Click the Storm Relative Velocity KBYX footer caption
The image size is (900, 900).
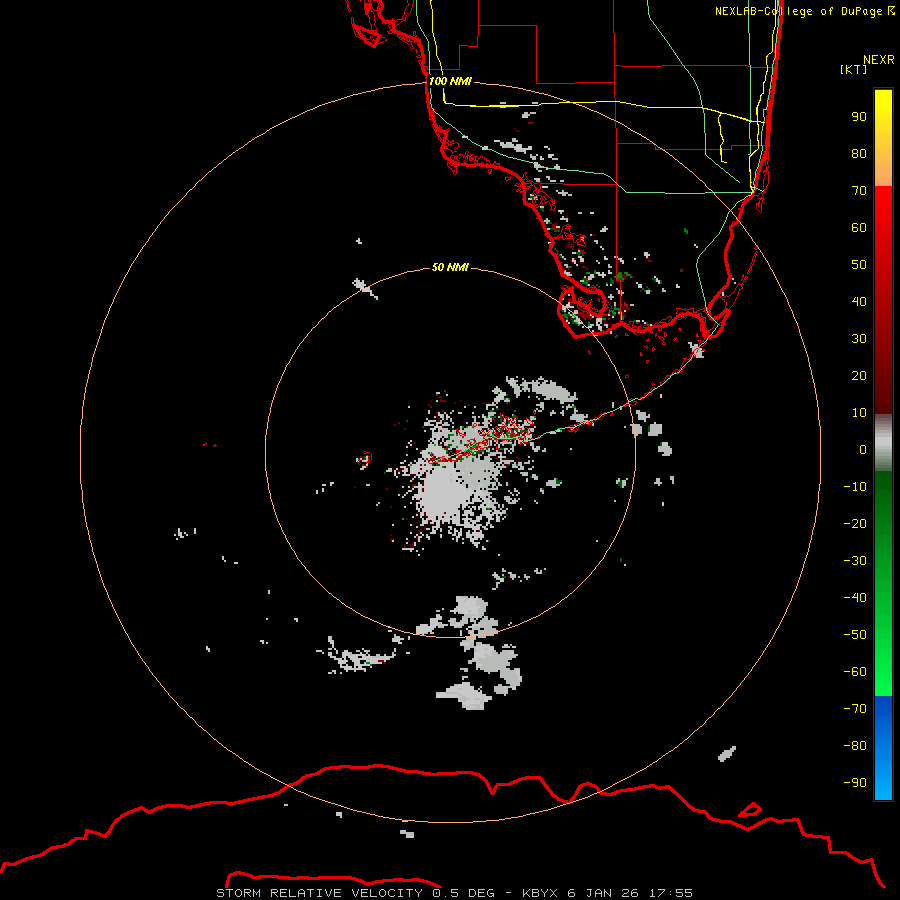coord(454,893)
